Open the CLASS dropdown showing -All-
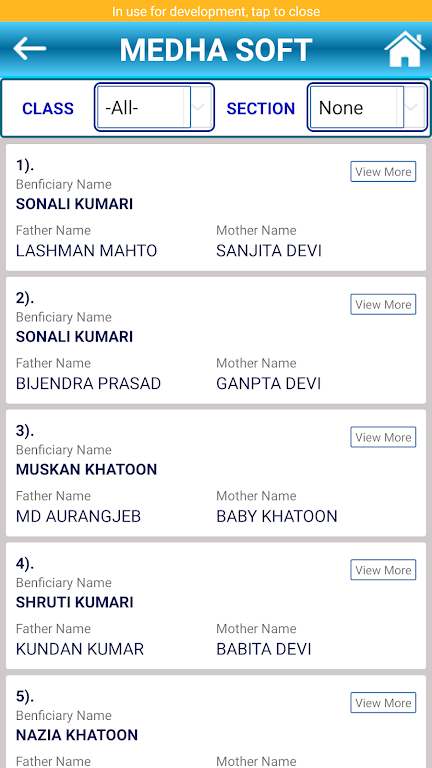The height and width of the screenshot is (768, 432). pos(154,107)
